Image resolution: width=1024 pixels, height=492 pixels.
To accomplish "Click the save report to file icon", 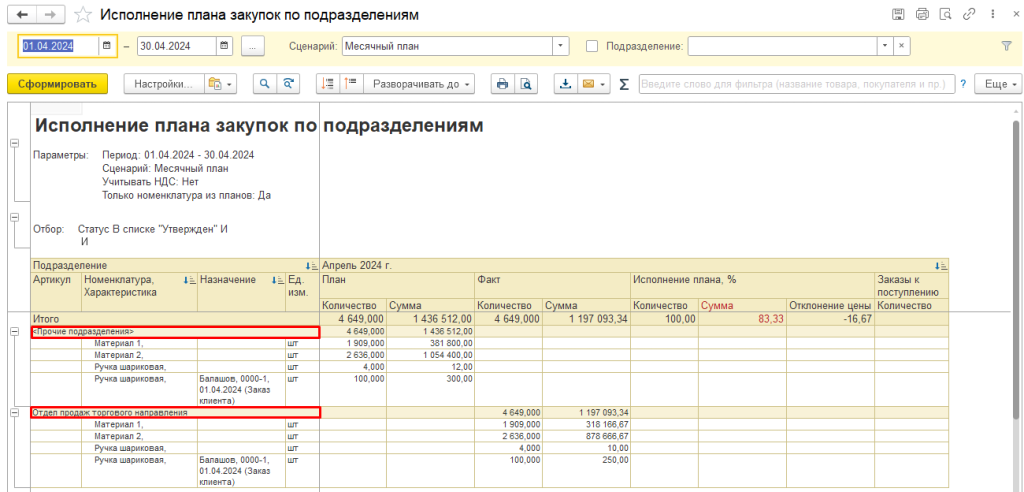I will point(565,85).
